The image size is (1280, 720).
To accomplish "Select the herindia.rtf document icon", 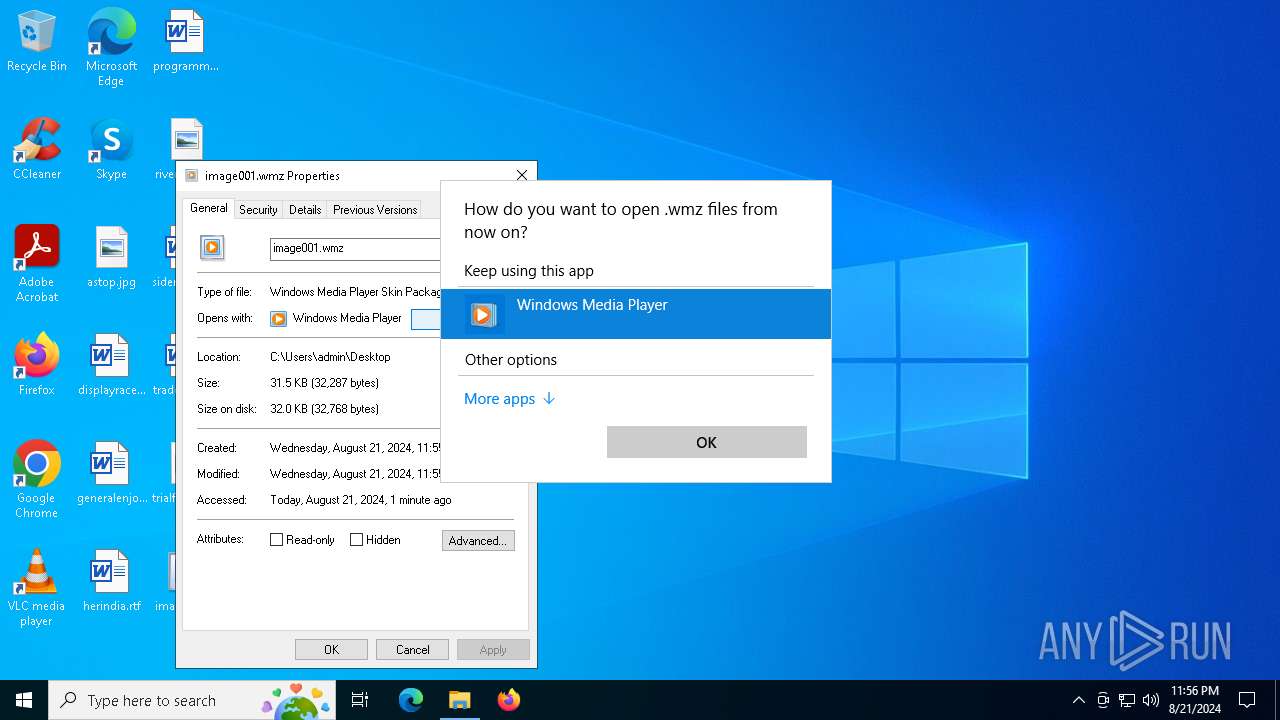I will coord(111,581).
